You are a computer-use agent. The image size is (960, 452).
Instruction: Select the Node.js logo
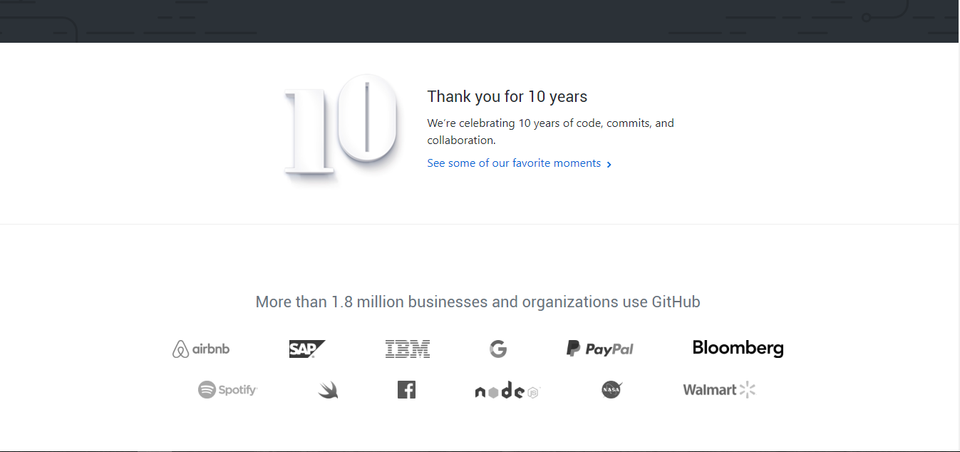[506, 391]
